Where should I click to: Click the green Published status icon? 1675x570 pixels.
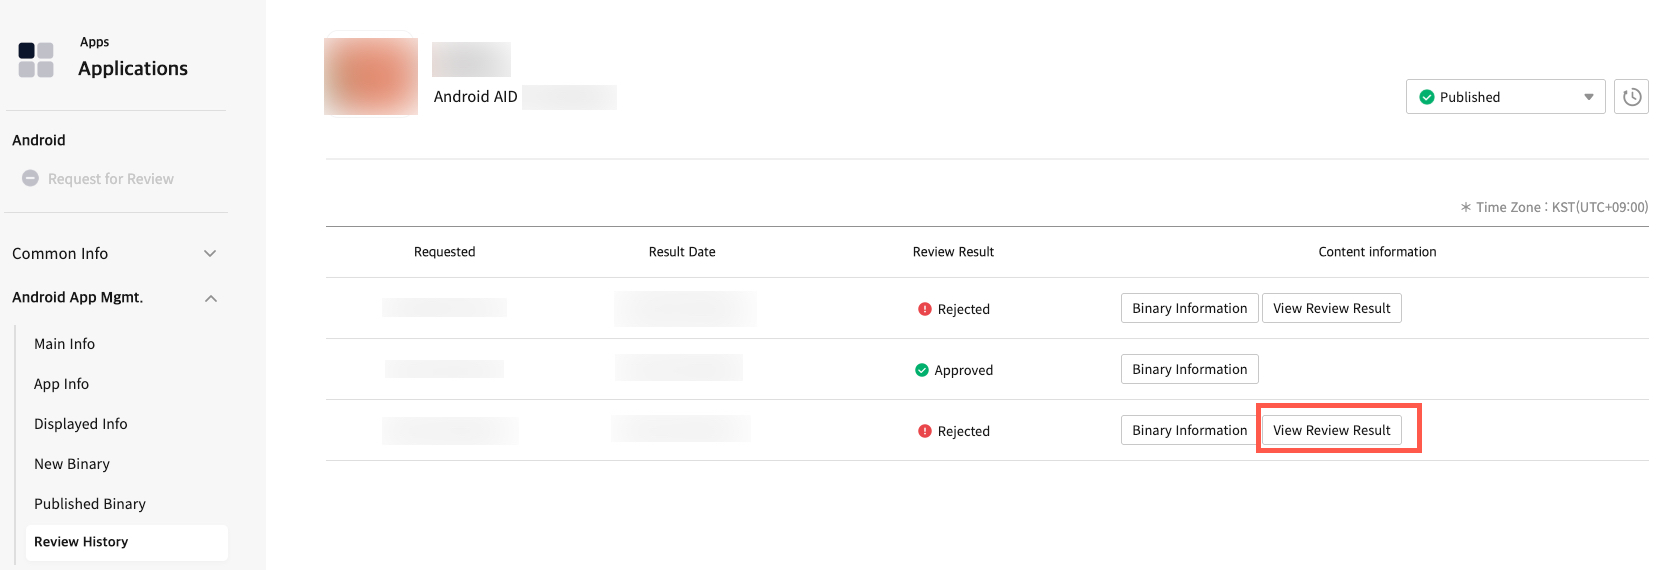click(1427, 97)
